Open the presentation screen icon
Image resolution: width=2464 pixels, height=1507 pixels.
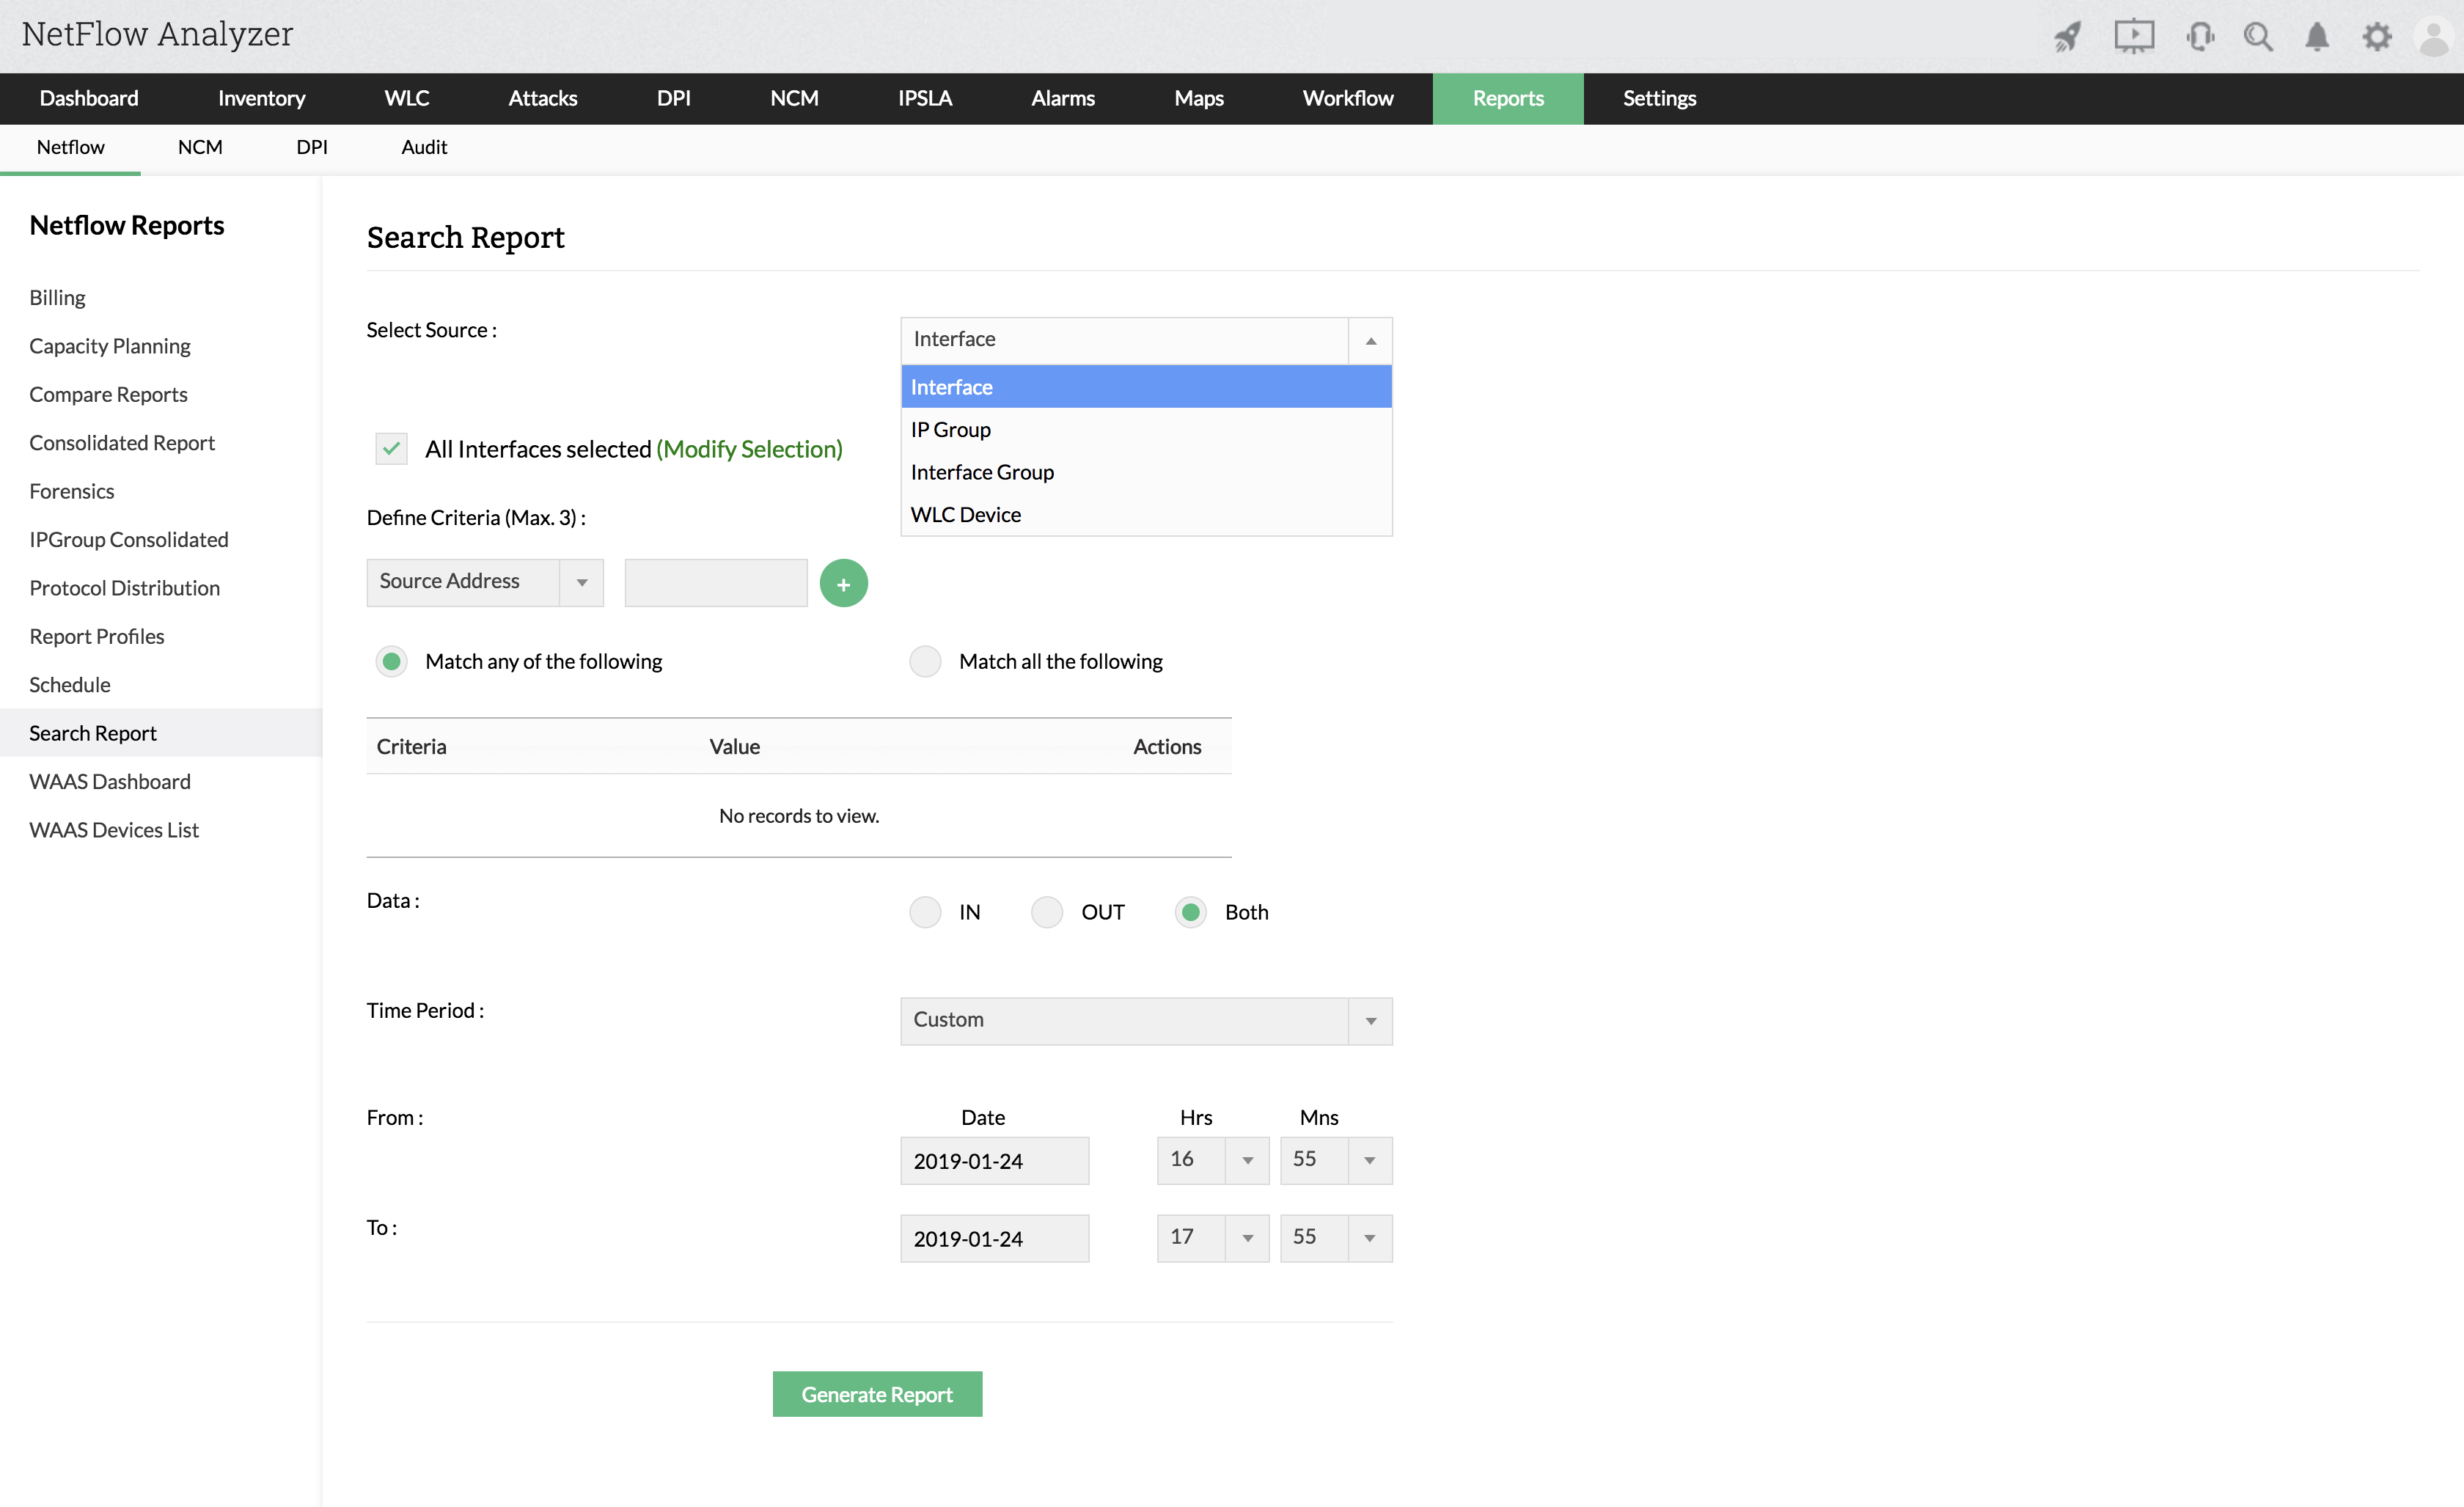point(2133,37)
